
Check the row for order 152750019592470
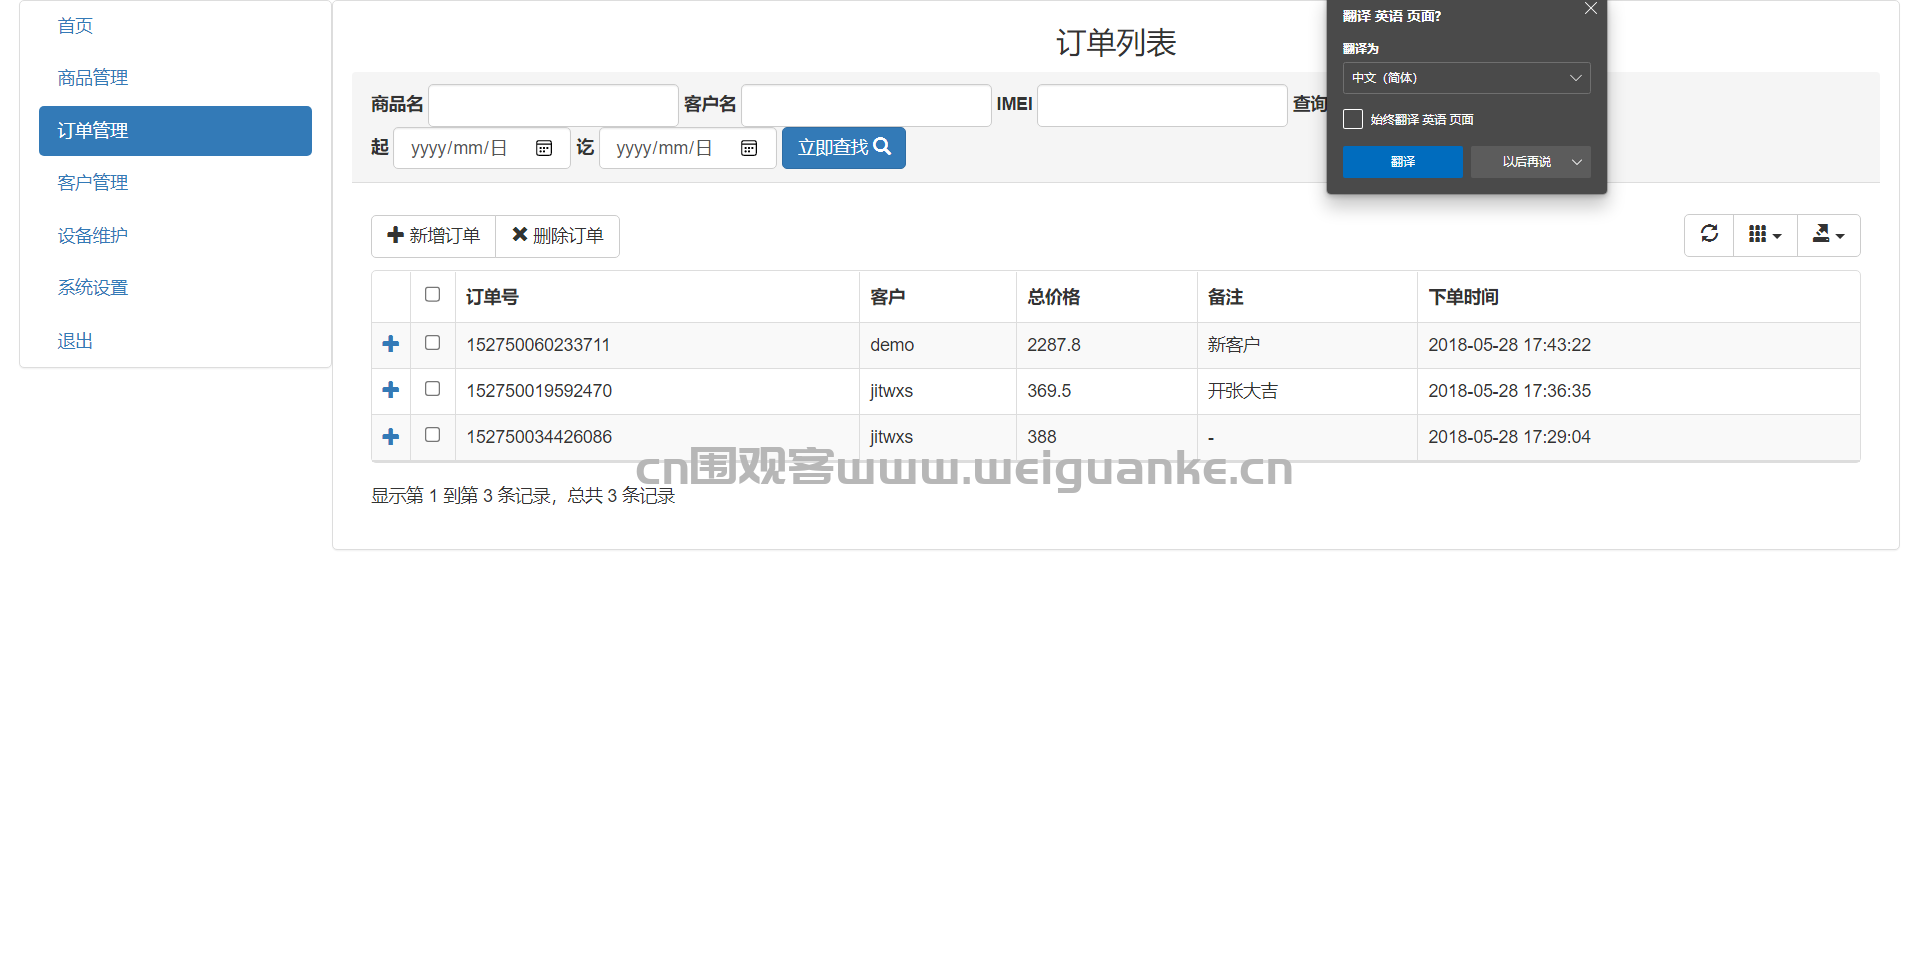[x=432, y=388]
